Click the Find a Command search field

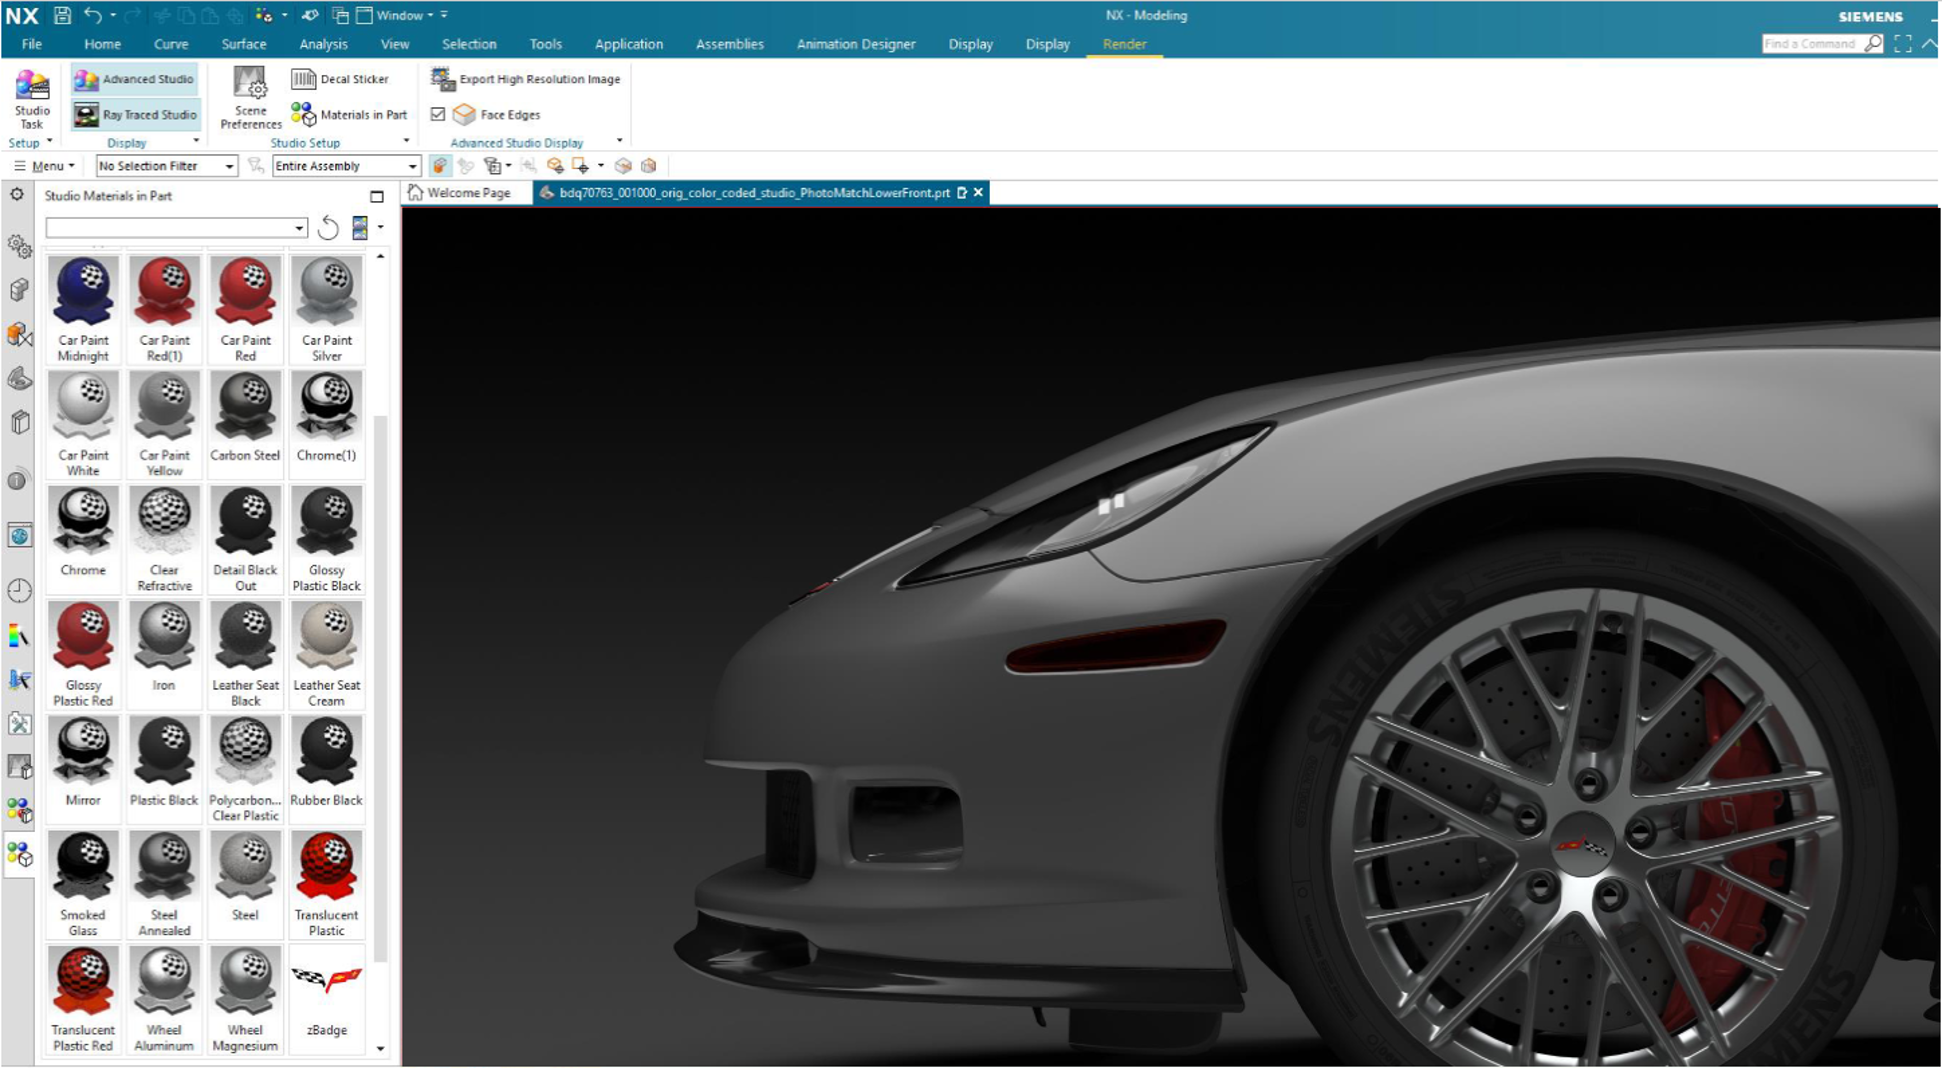[x=1812, y=44]
